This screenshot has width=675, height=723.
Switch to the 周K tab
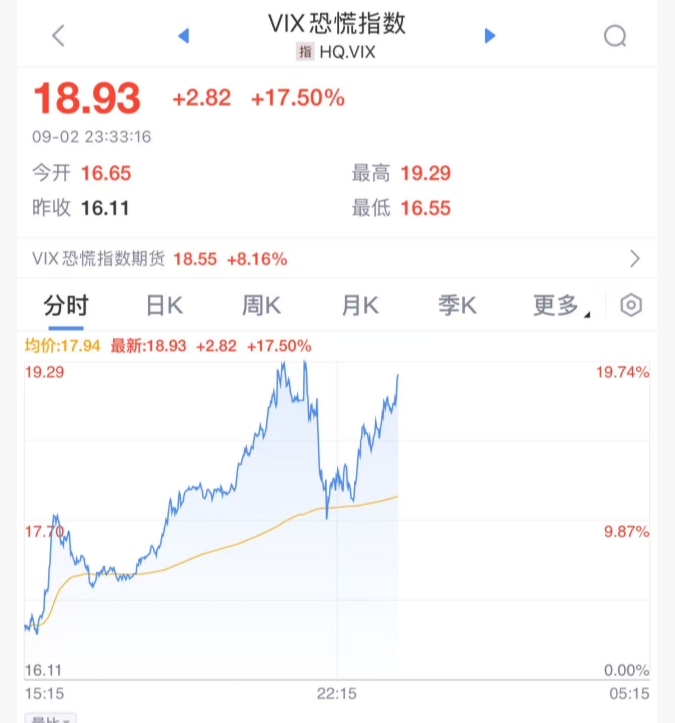click(261, 306)
